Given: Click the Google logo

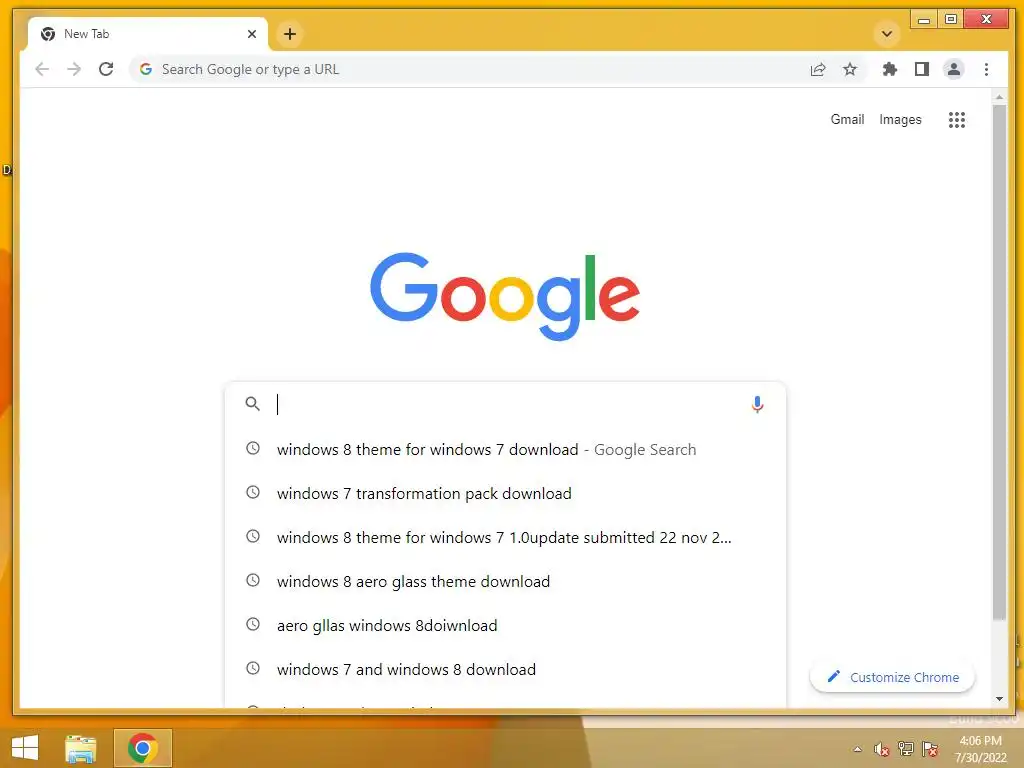Looking at the screenshot, I should click(505, 296).
